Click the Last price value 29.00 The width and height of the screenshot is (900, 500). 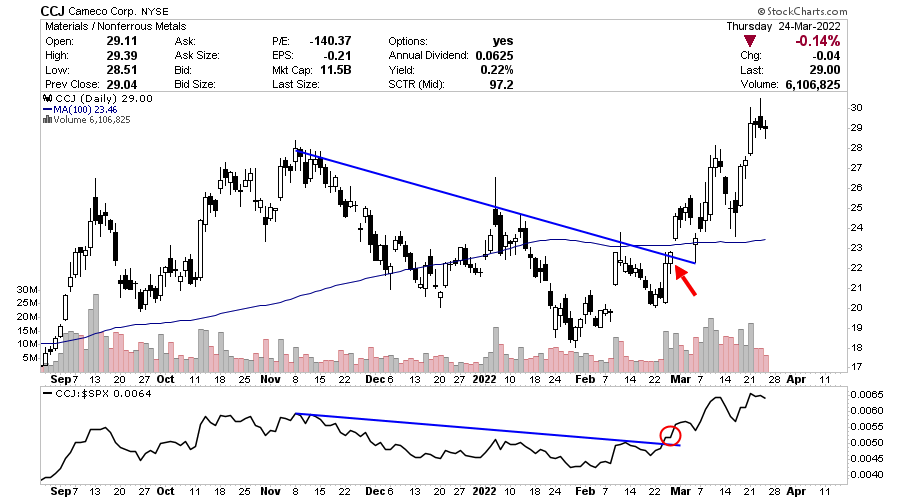pos(825,70)
